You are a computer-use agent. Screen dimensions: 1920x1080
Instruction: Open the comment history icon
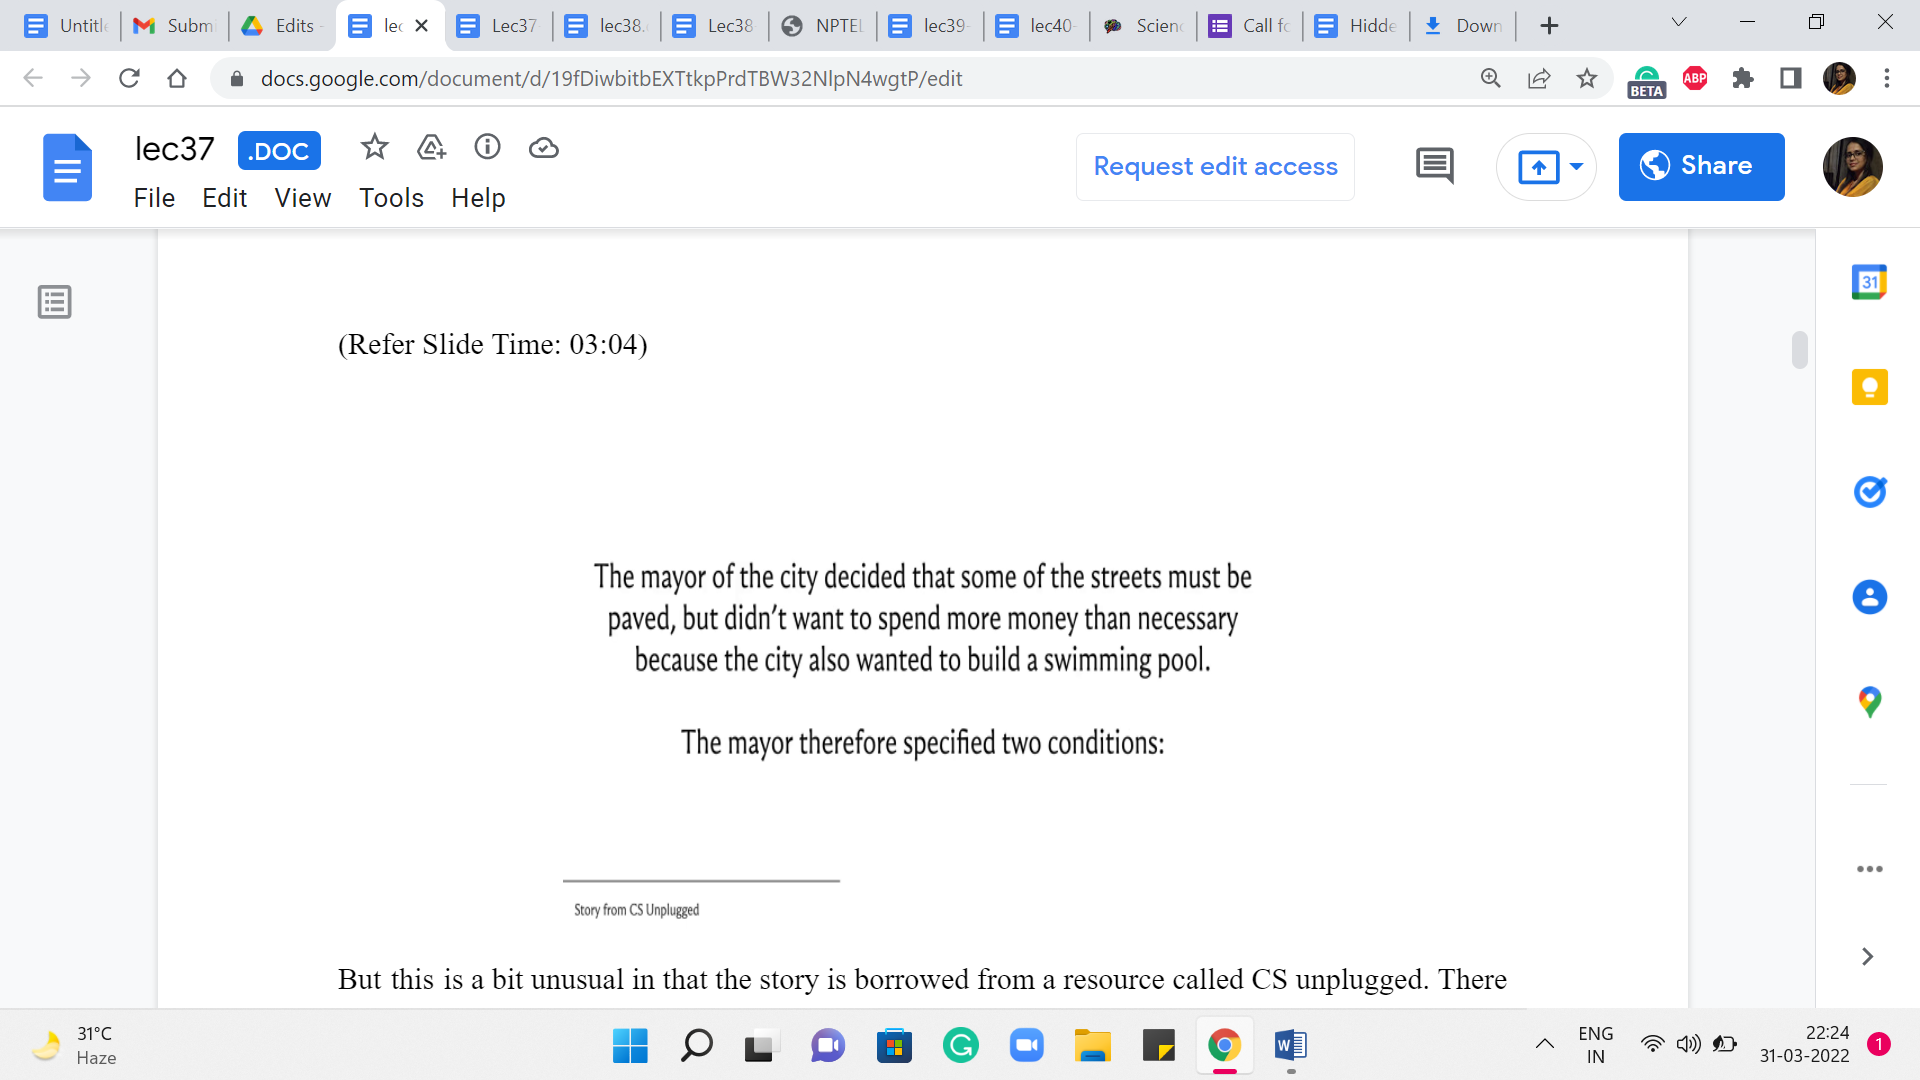[x=1435, y=166]
